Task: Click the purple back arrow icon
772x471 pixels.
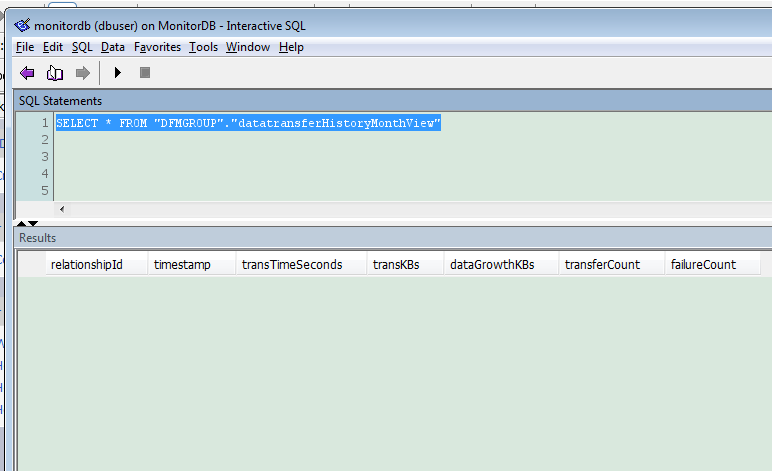Action: click(x=27, y=73)
